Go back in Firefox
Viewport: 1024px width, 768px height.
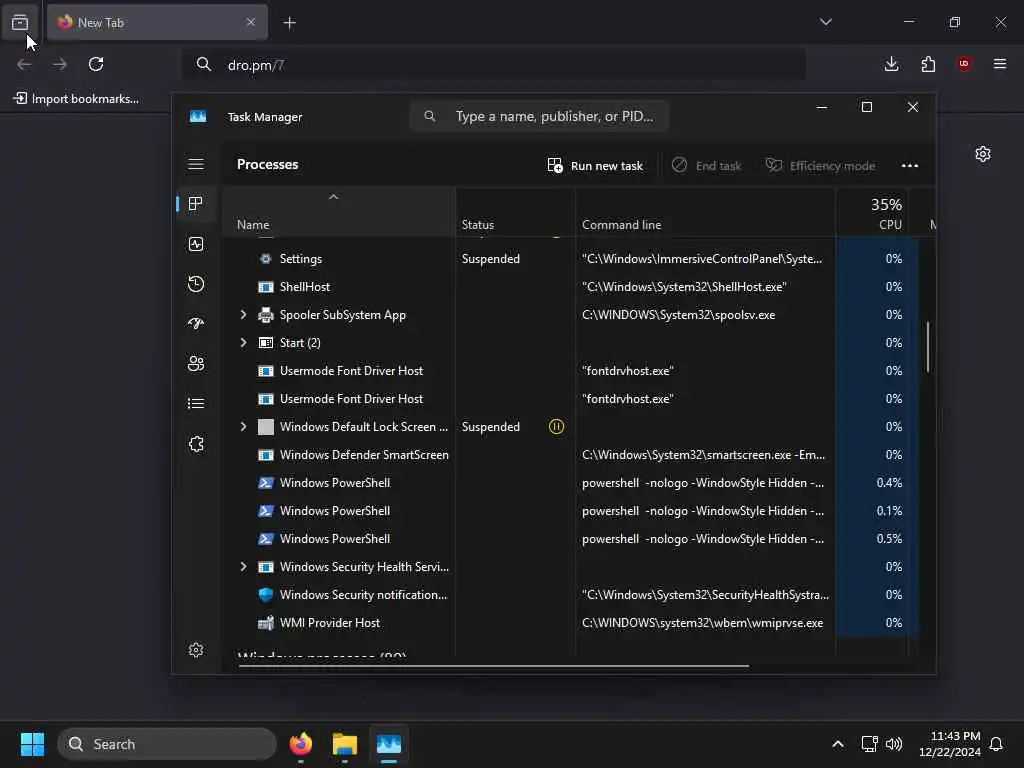[25, 64]
